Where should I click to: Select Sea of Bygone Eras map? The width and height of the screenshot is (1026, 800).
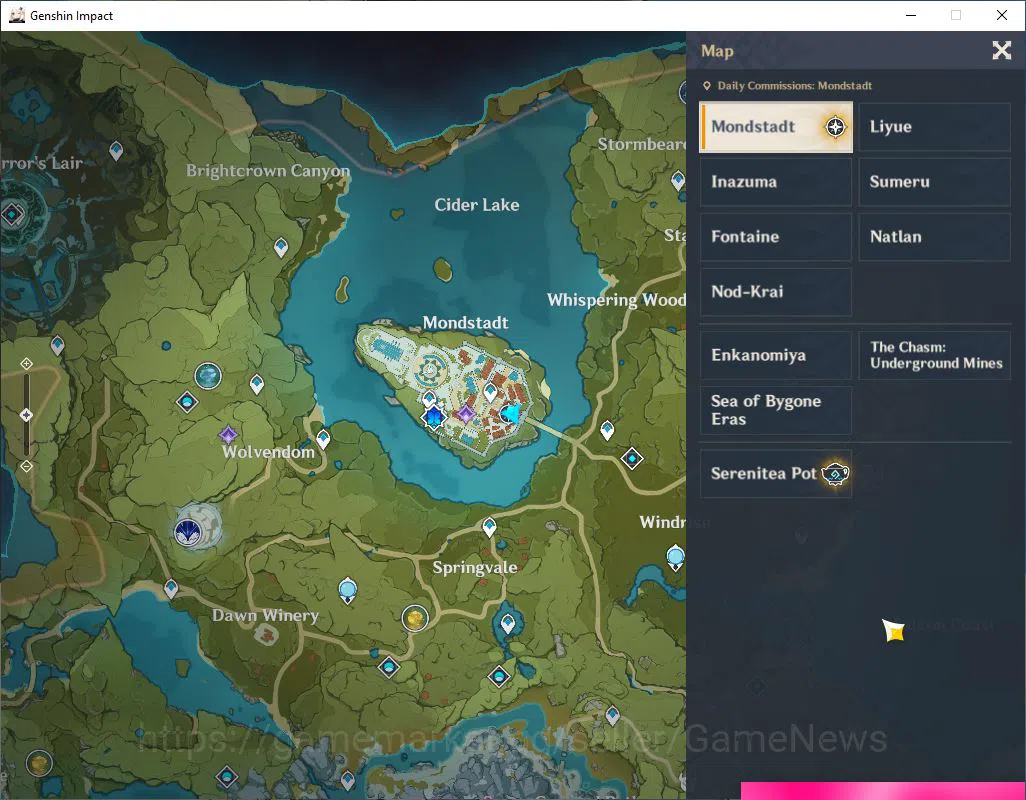[x=776, y=410]
